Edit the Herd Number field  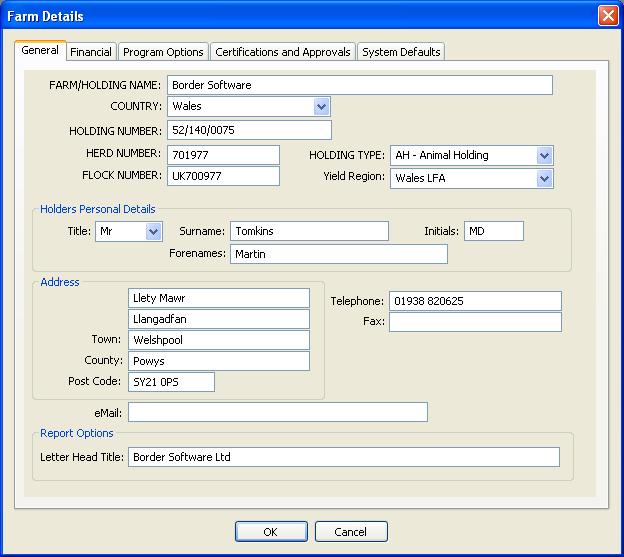[223, 155]
